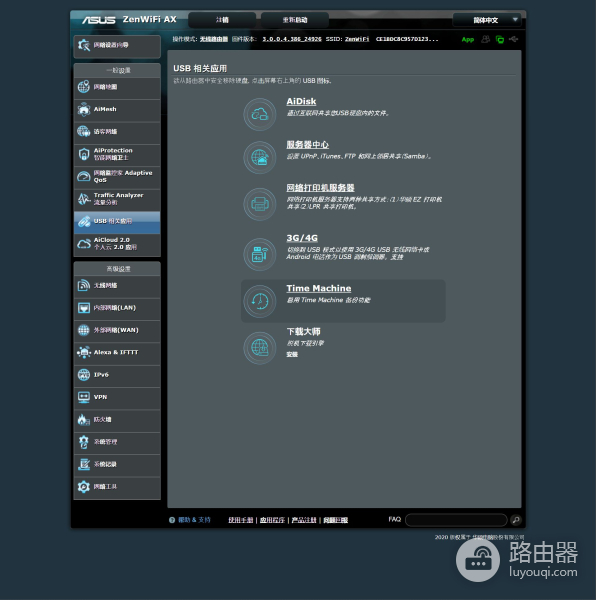The image size is (596, 600).
Task: Click the network printer server round icon
Action: click(260, 204)
